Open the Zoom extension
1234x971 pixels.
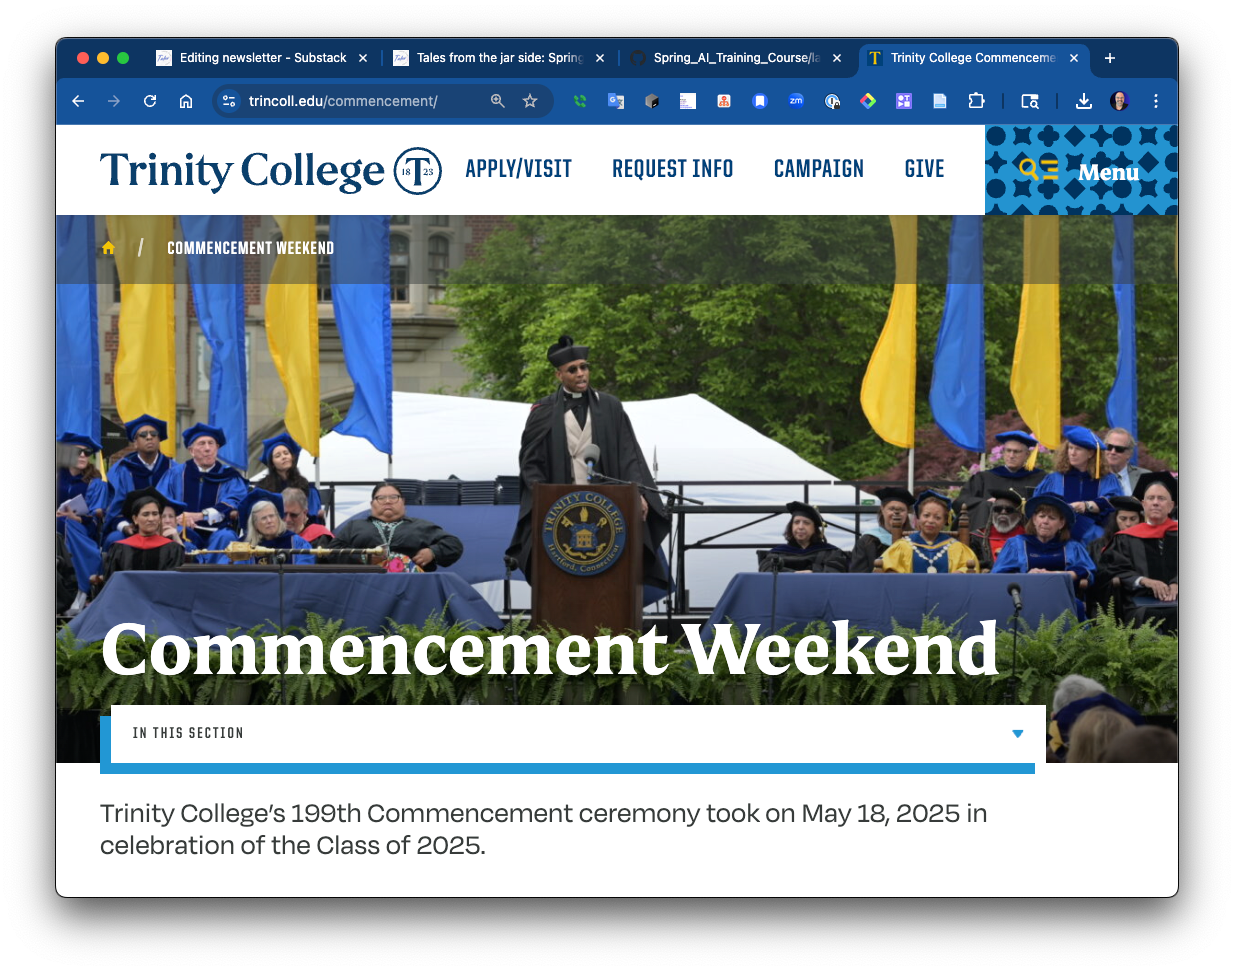point(796,101)
